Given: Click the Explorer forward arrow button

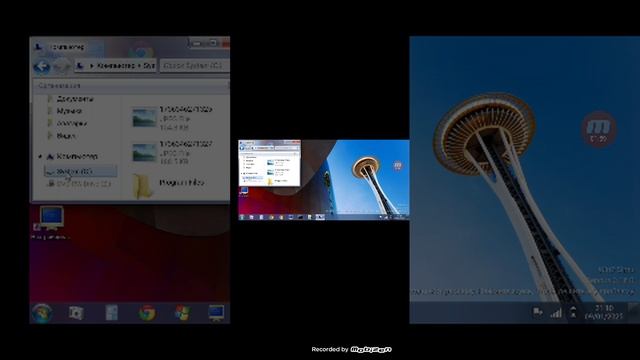Looking at the screenshot, I should [x=62, y=66].
